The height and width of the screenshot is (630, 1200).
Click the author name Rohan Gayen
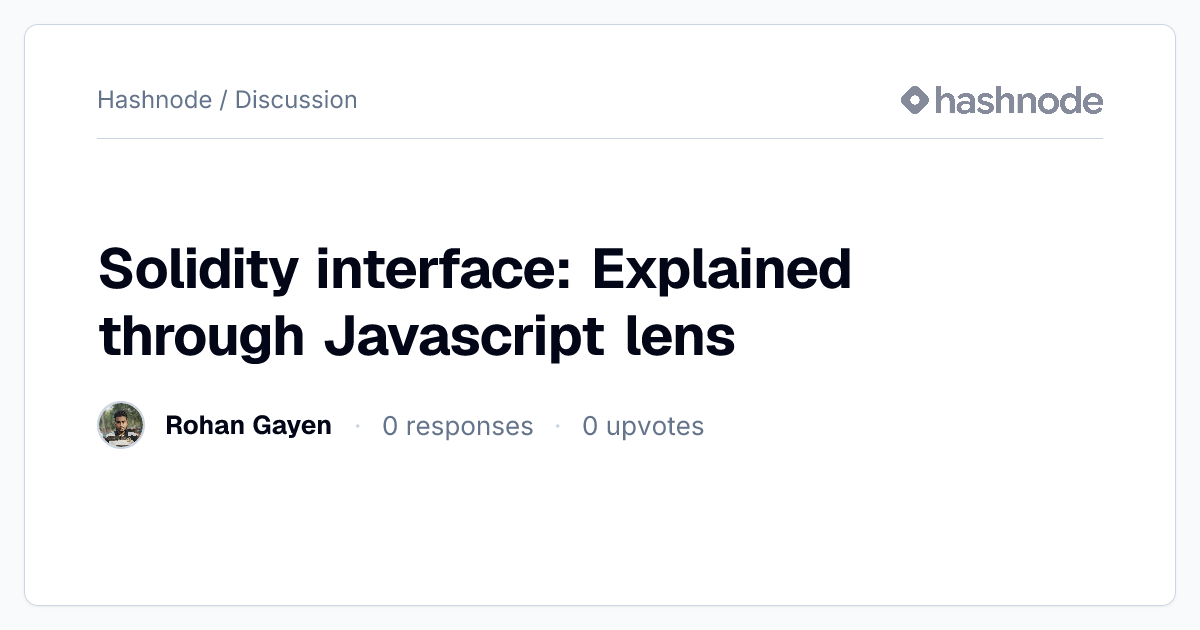tap(248, 425)
